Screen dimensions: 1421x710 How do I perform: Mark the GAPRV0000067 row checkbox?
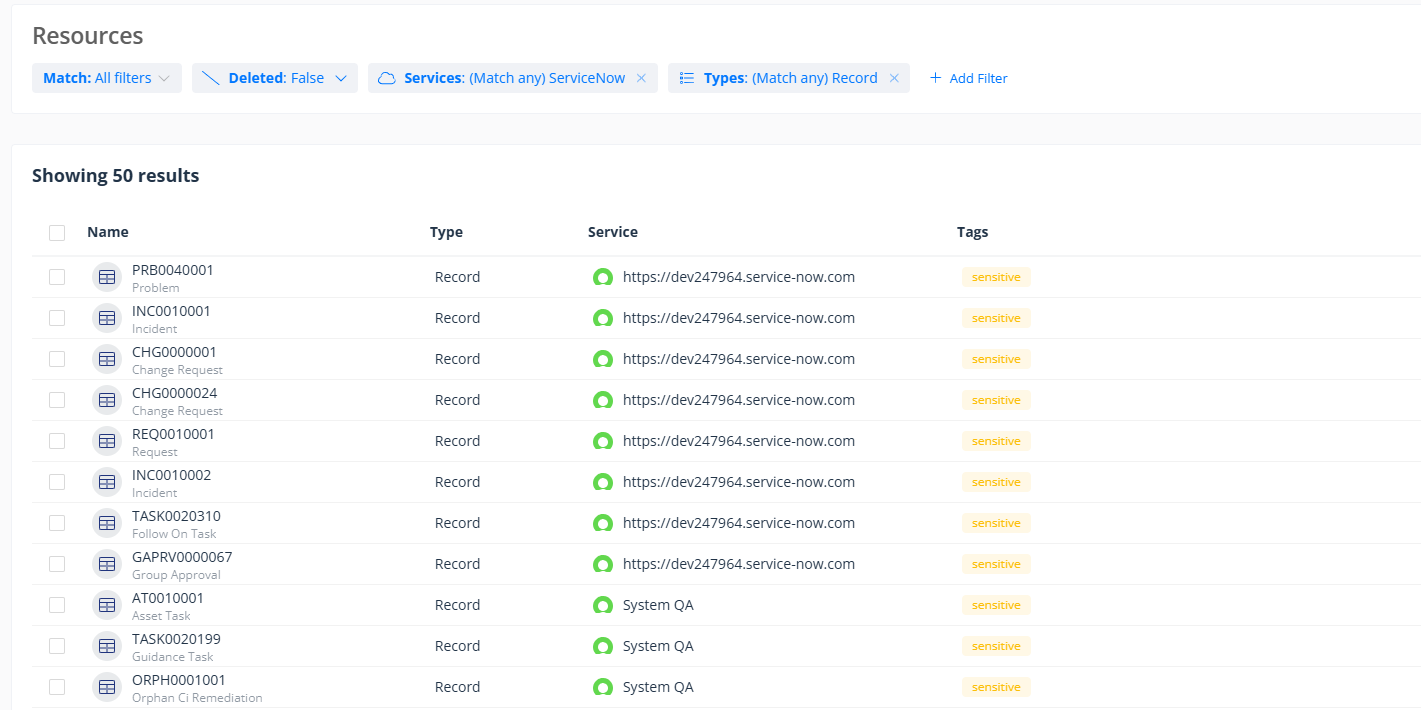point(57,564)
